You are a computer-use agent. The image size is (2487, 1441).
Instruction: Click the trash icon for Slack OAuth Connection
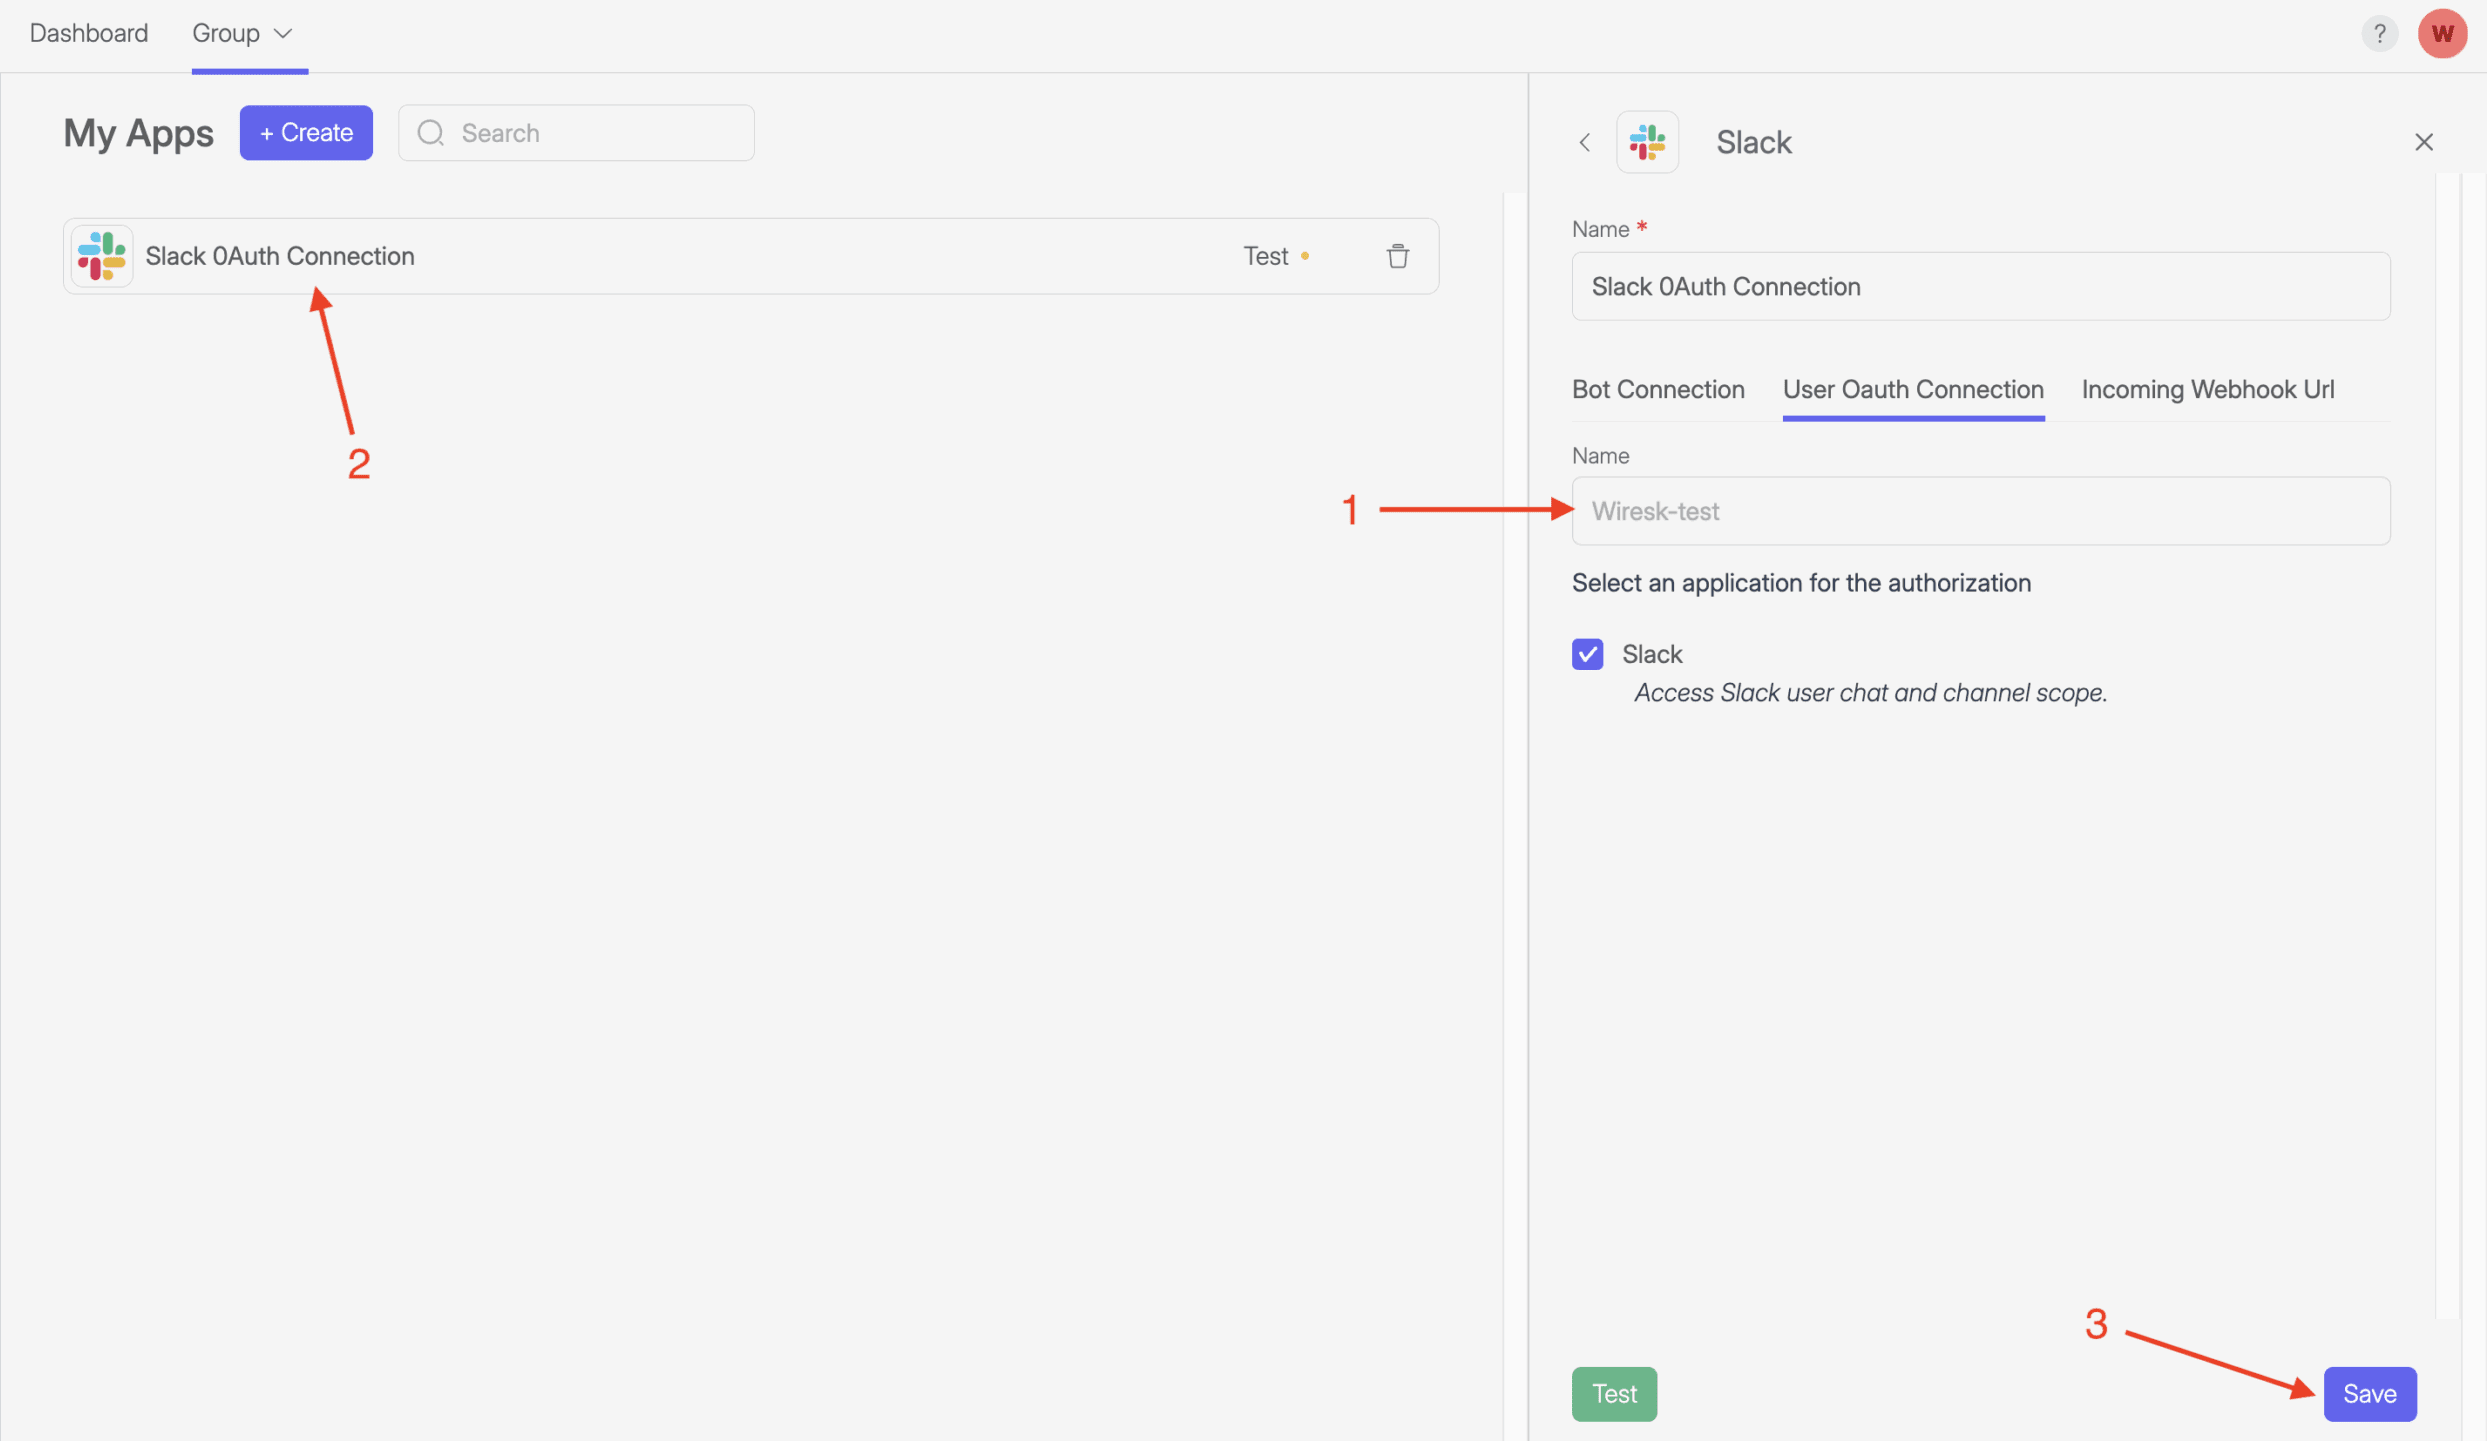[1397, 256]
